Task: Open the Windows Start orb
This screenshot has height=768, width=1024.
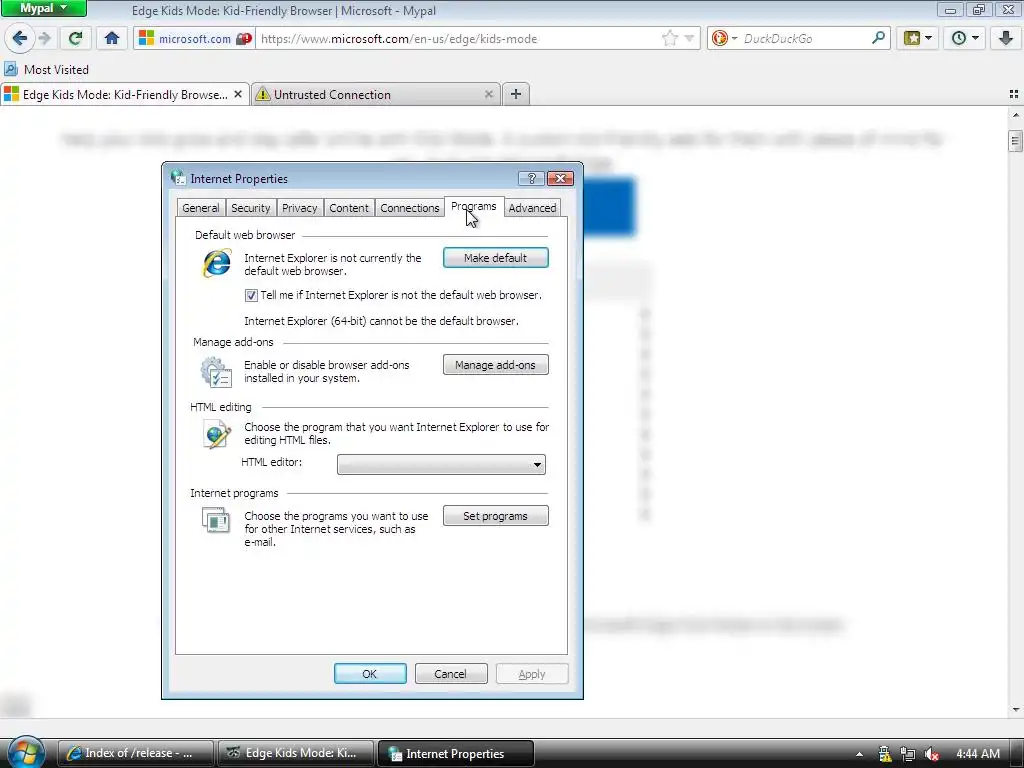Action: click(x=25, y=752)
